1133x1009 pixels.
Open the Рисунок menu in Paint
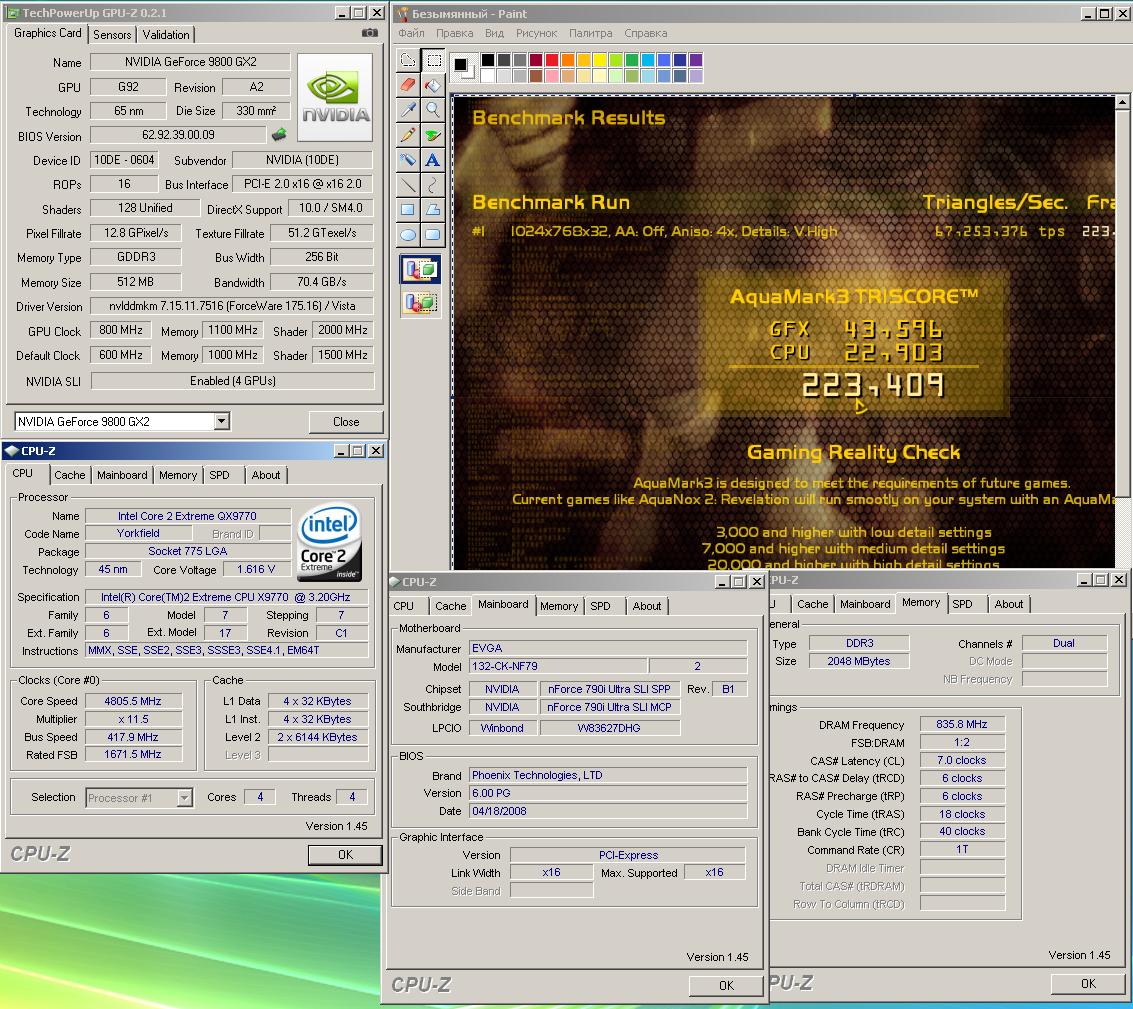coord(536,33)
